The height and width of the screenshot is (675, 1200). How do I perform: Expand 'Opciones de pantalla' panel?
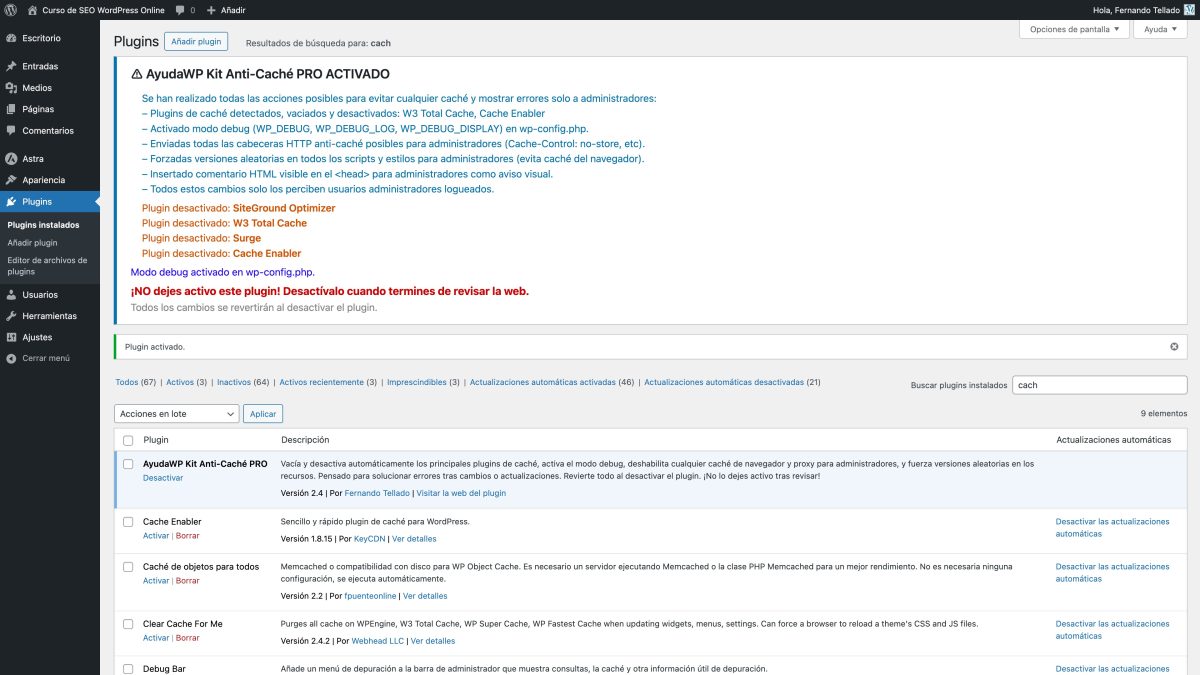(1075, 29)
